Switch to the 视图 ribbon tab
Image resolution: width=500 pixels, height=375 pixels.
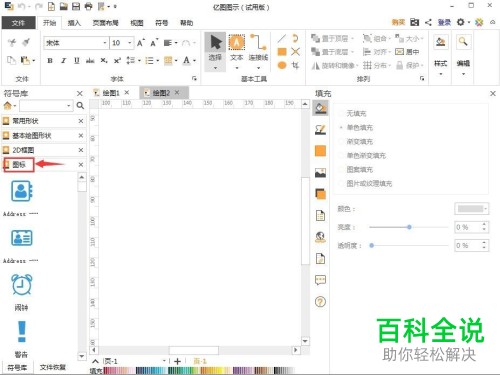click(x=137, y=23)
